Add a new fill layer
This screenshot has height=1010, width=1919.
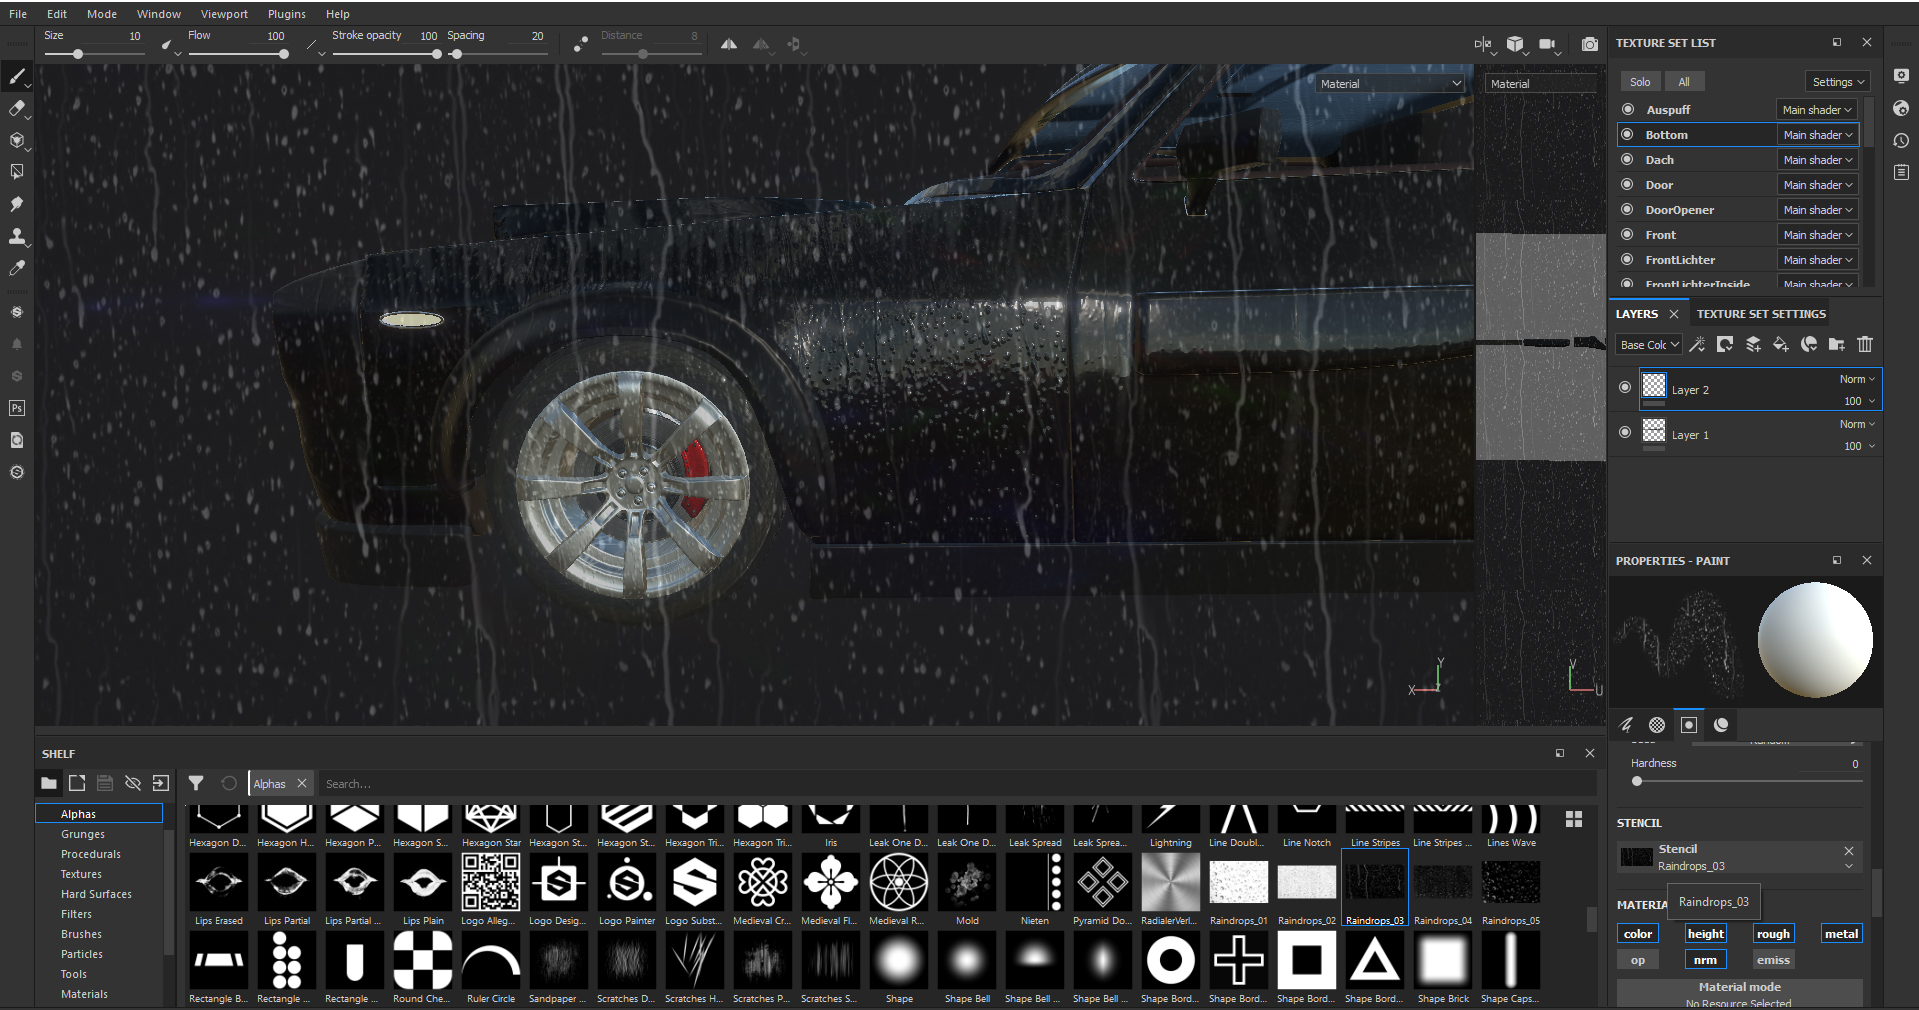[1781, 344]
